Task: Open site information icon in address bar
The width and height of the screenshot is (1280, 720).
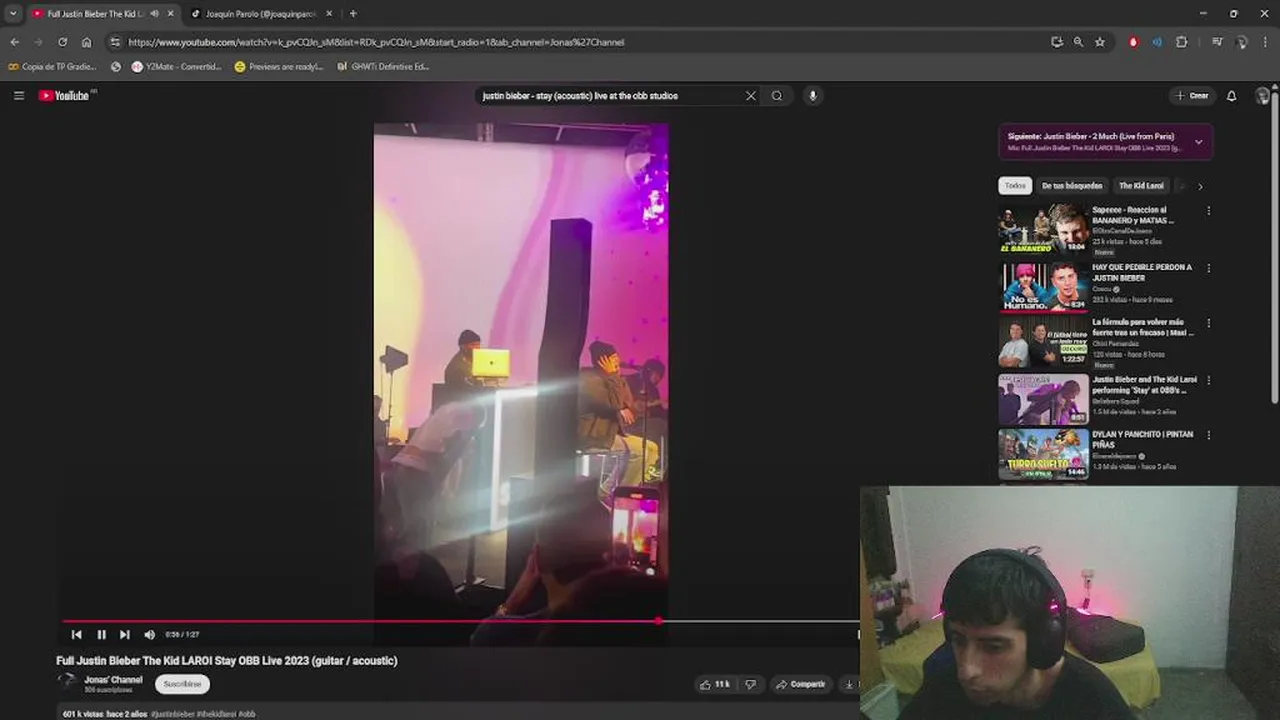Action: [x=115, y=42]
